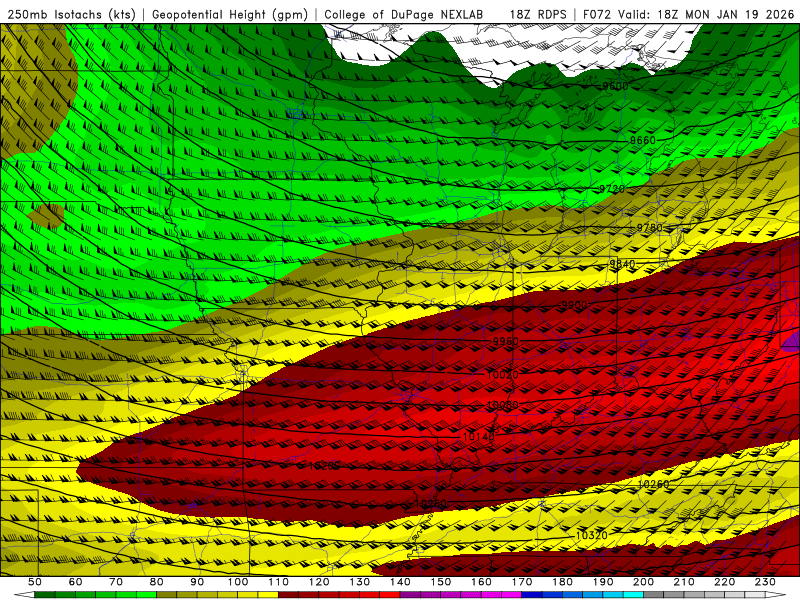Select the dark purple 140-145 kt colorbar swatch
The width and height of the screenshot is (800, 600).
point(410,595)
